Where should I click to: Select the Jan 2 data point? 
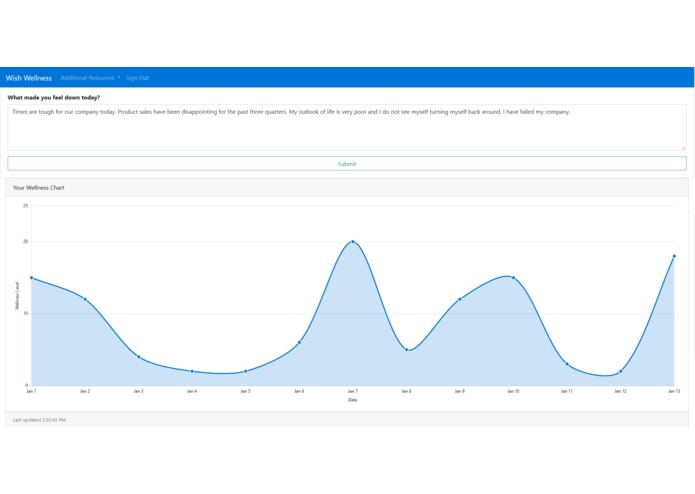[85, 300]
